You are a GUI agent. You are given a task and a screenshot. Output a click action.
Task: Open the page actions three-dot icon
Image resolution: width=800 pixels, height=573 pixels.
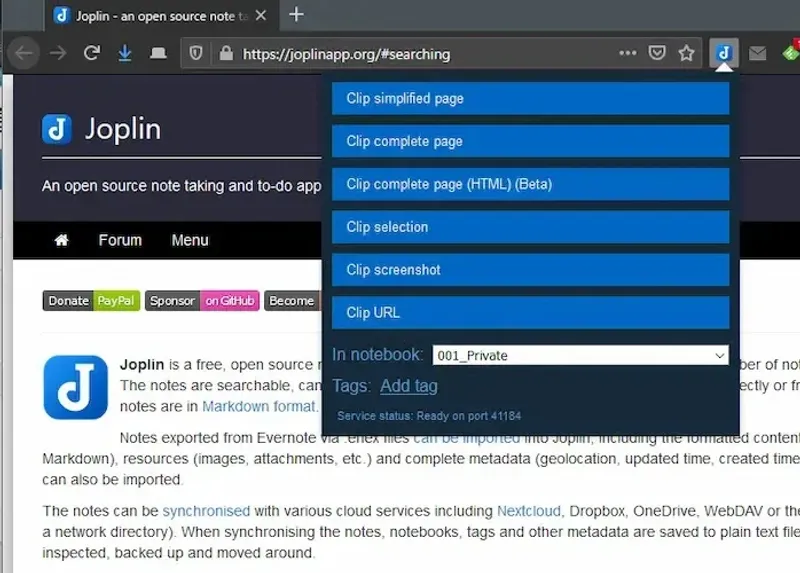click(x=627, y=53)
